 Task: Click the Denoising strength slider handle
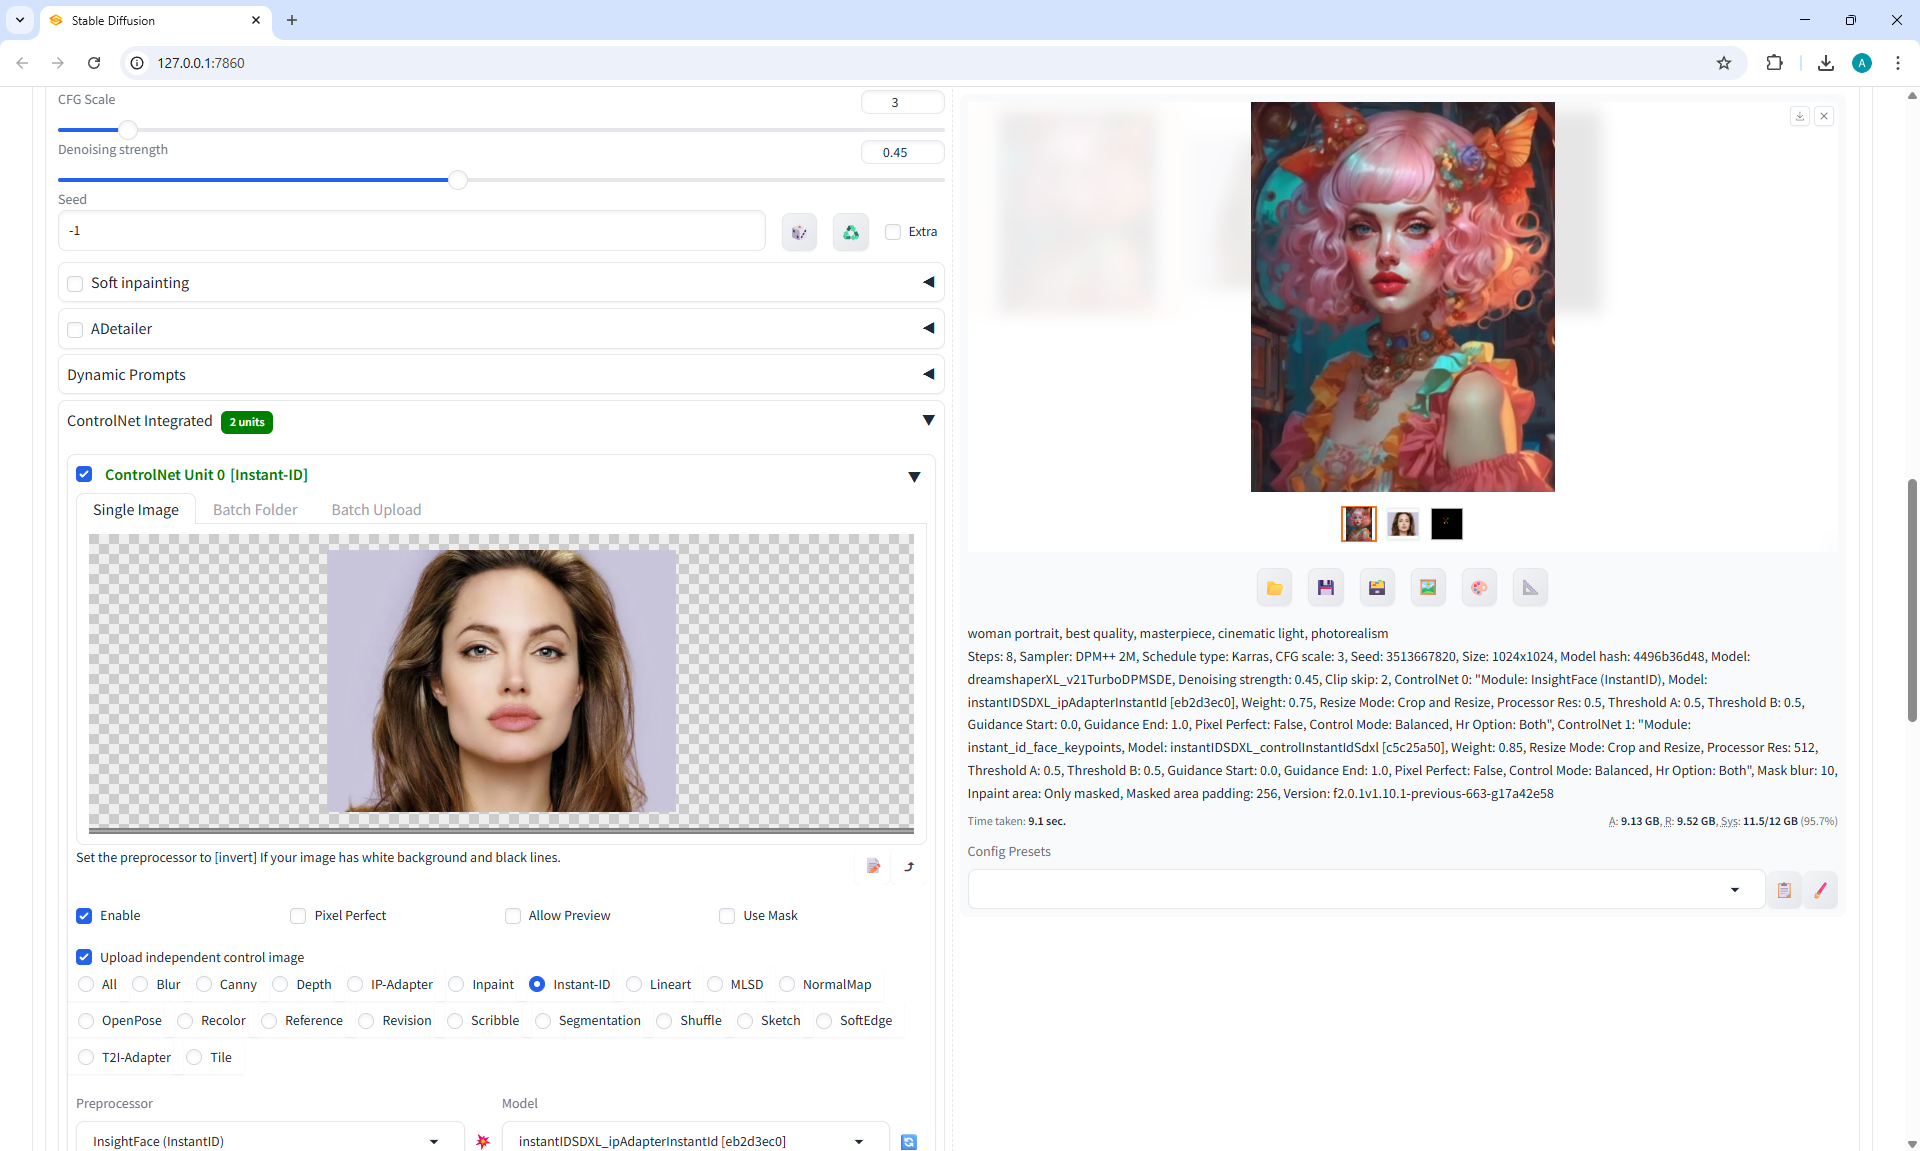(458, 180)
